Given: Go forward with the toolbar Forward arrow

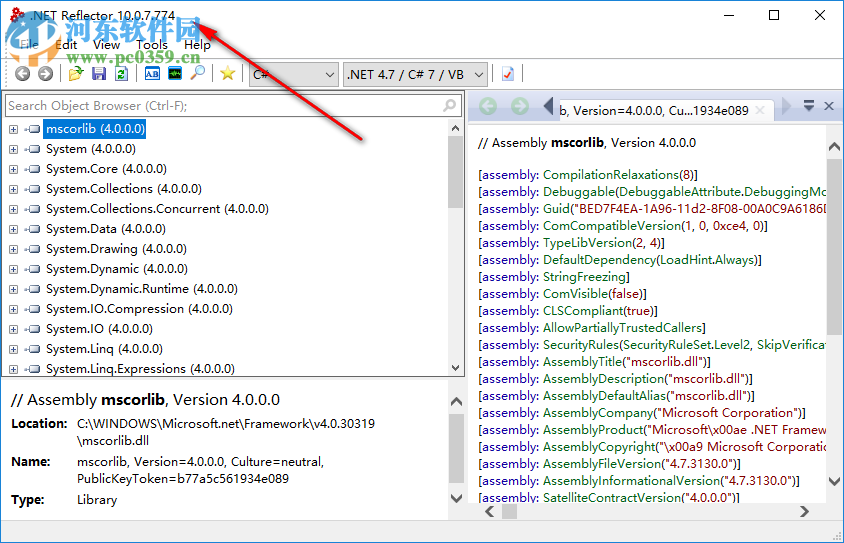Looking at the screenshot, I should [x=46, y=74].
